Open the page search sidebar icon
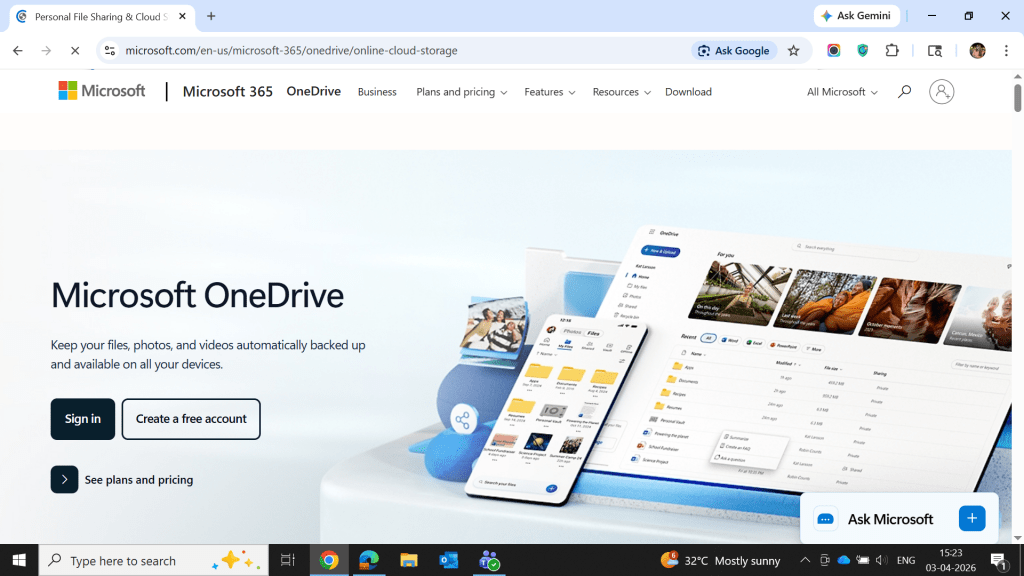 (935, 50)
